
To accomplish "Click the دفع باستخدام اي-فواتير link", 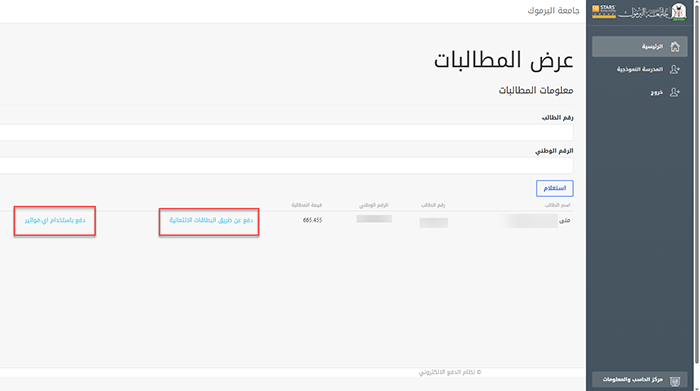I will tap(55, 220).
